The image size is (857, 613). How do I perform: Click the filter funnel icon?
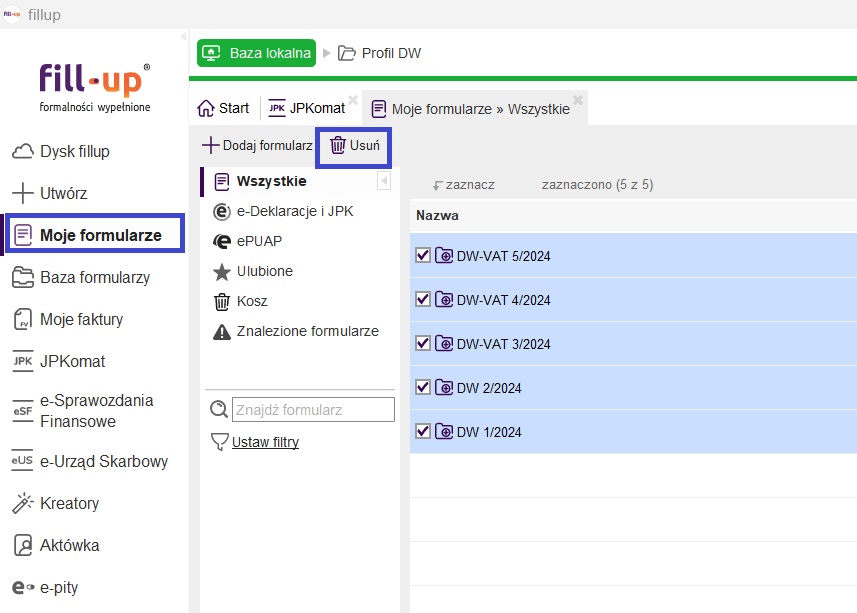click(x=219, y=442)
